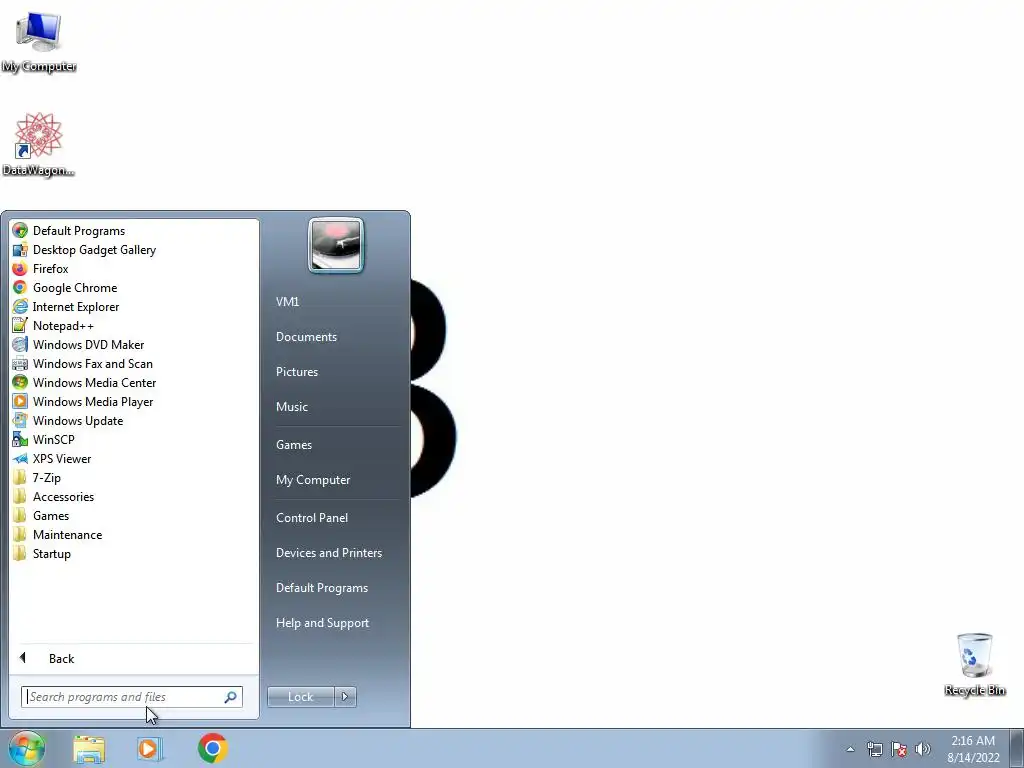1024x768 pixels.
Task: Show hidden tray icons arrow
Action: point(850,749)
